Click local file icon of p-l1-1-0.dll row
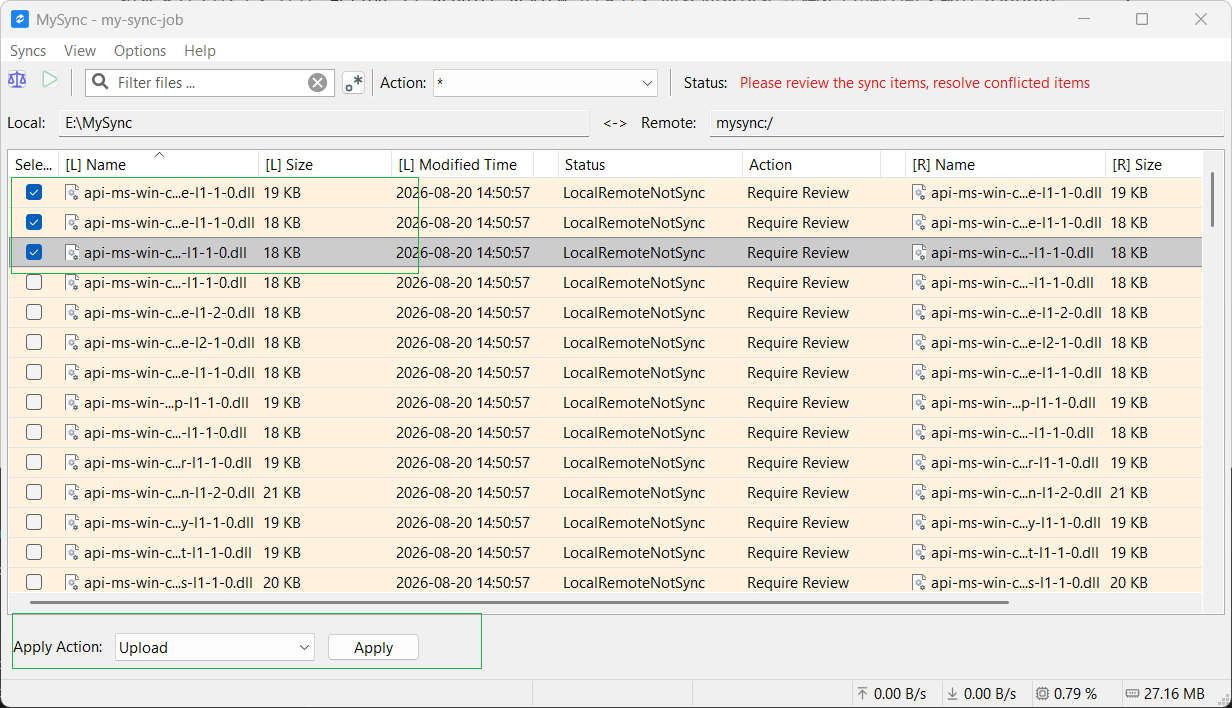 point(72,403)
